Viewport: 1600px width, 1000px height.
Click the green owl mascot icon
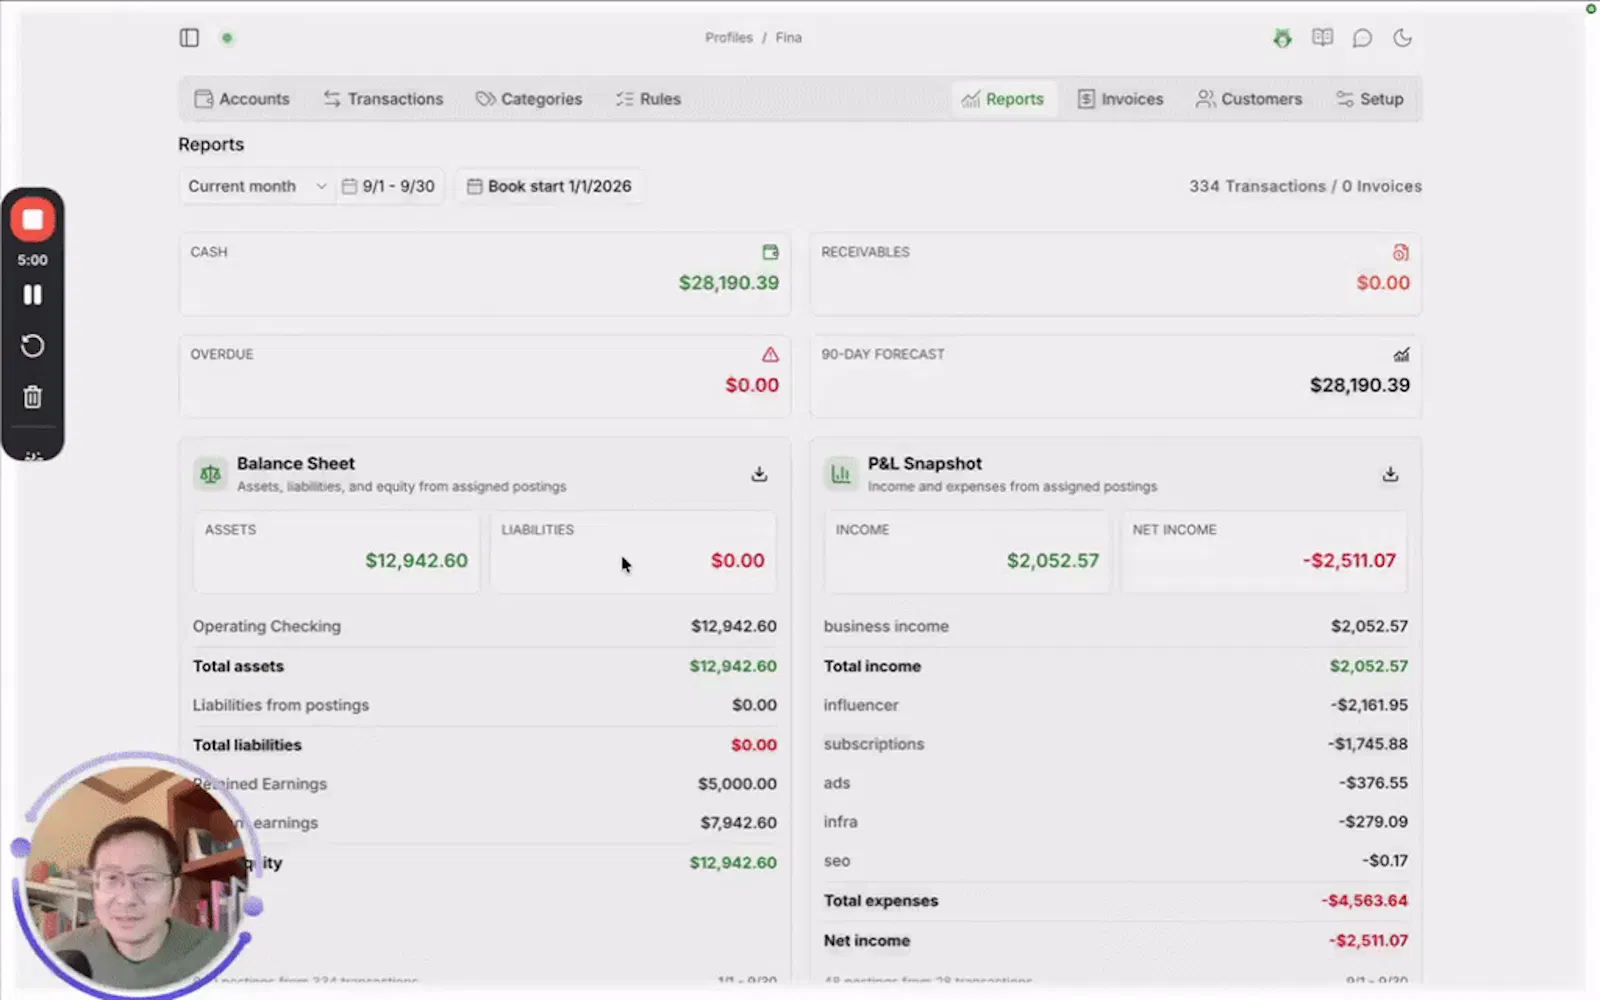1282,38
